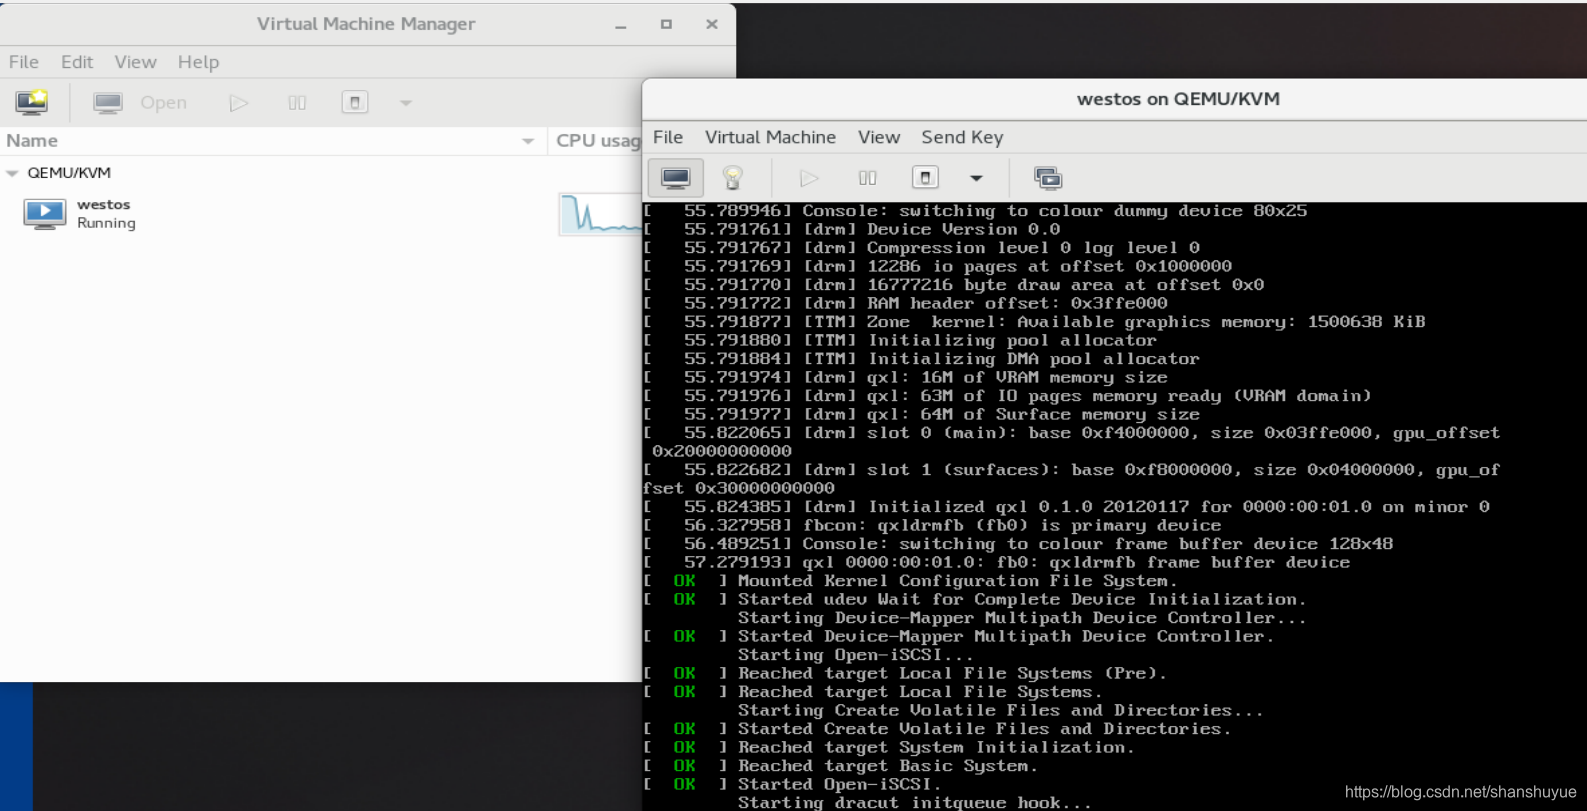Click the shutdown icon in Virtual Machine Manager toolbar
Image resolution: width=1587 pixels, height=811 pixels.
point(355,102)
